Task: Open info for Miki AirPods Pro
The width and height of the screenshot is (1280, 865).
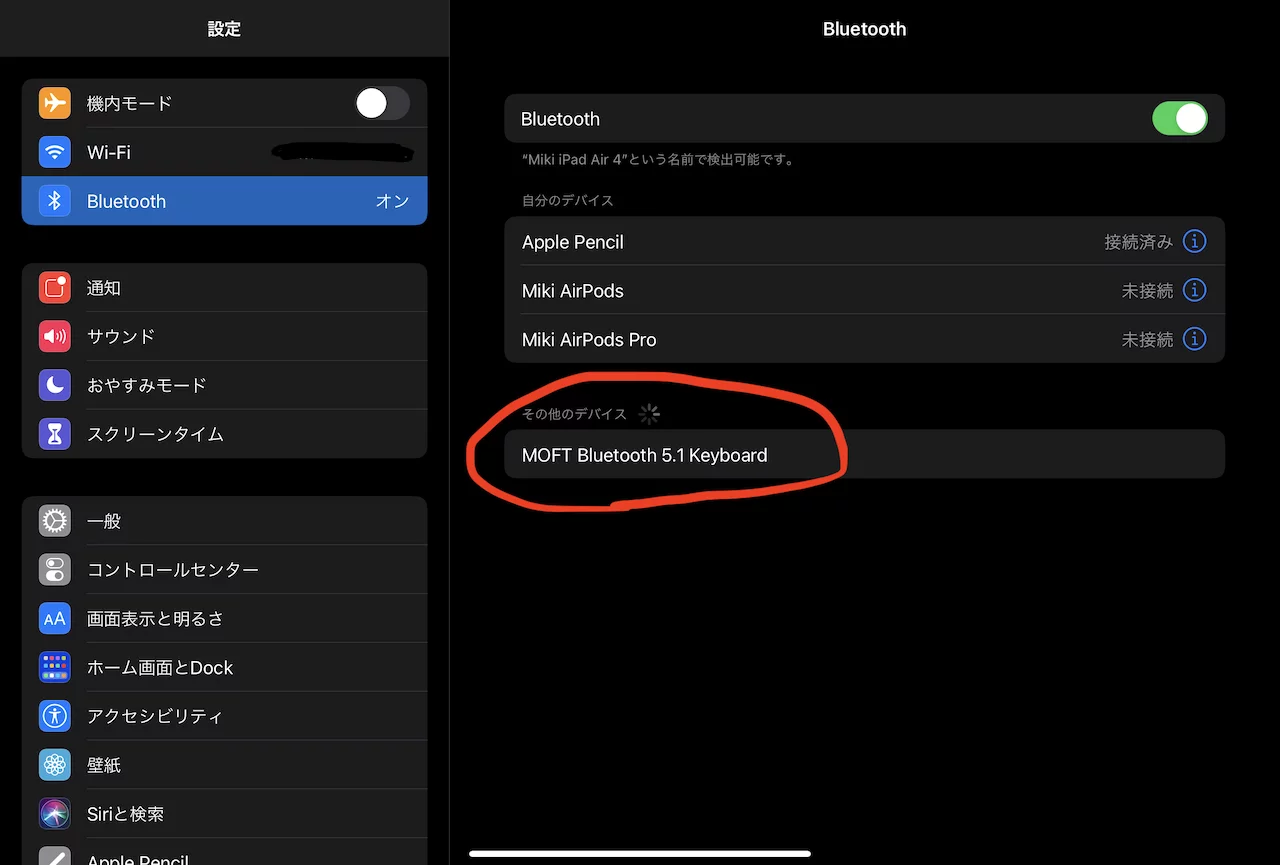Action: 1194,339
